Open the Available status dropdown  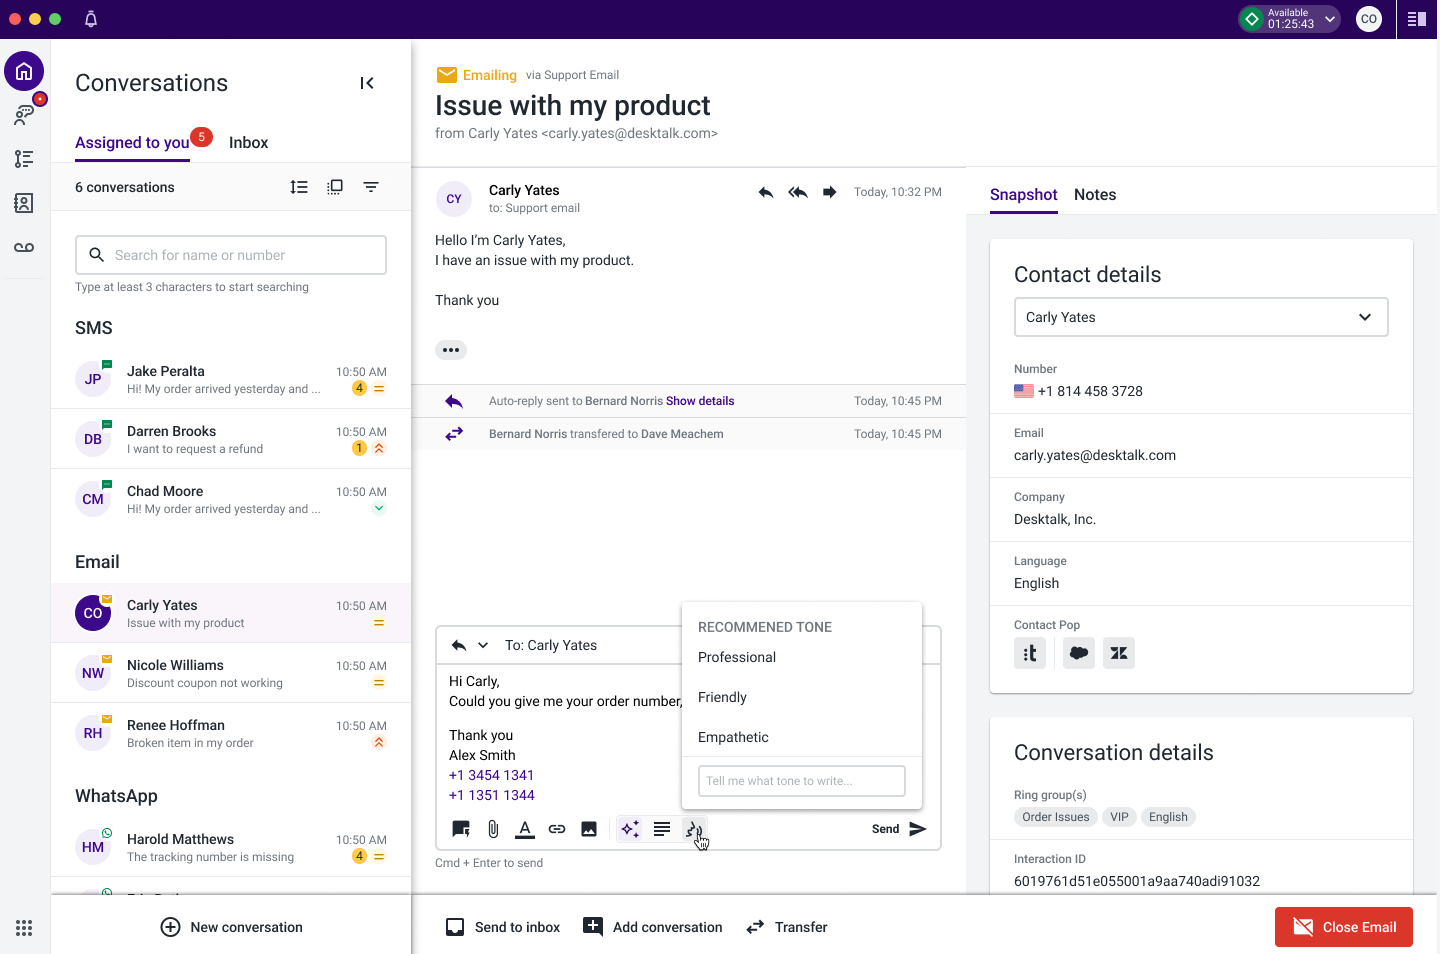[1329, 18]
